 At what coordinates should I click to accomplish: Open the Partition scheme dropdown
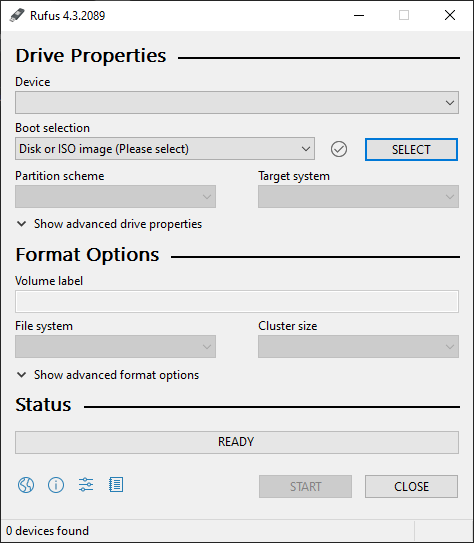tap(115, 197)
